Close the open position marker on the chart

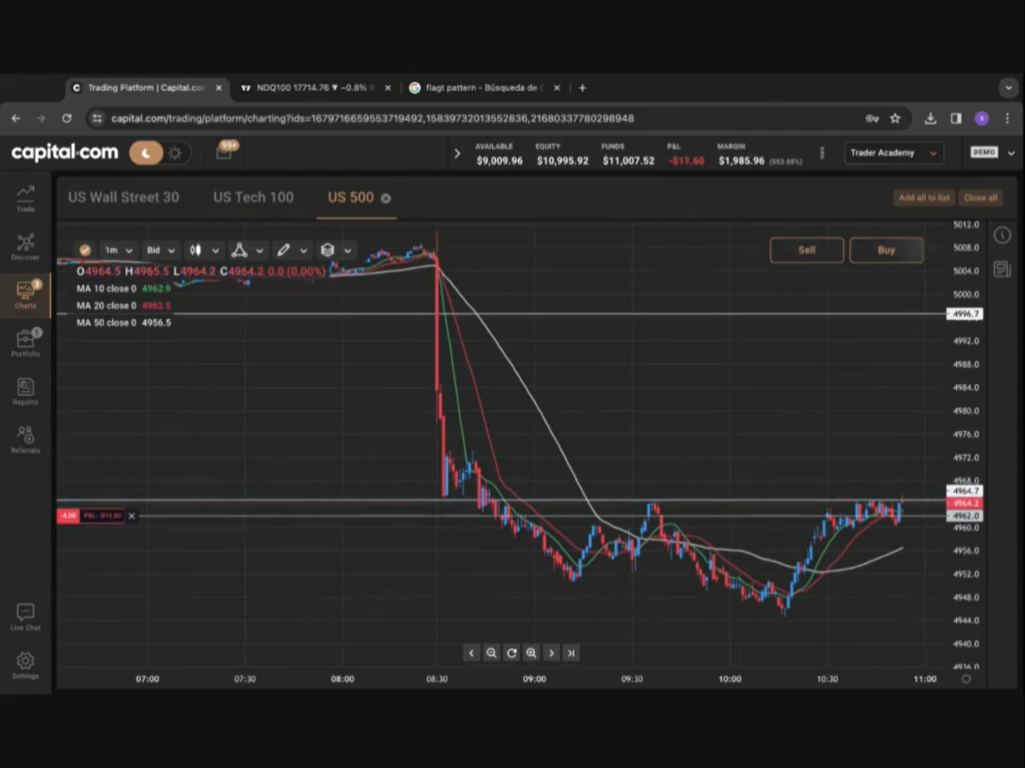pyautogui.click(x=132, y=516)
